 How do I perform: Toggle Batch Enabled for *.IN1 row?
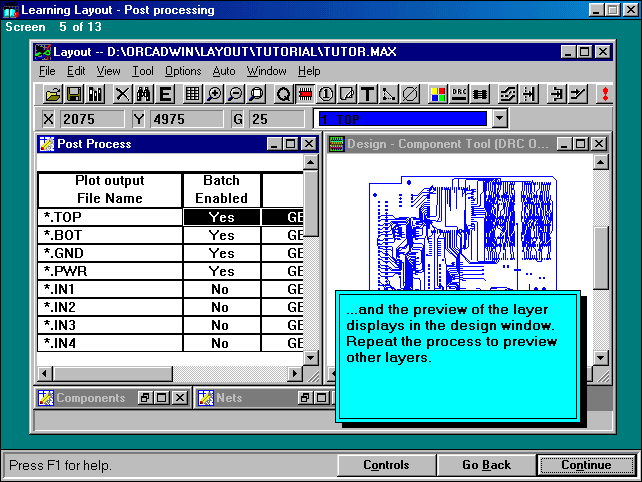[x=221, y=289]
